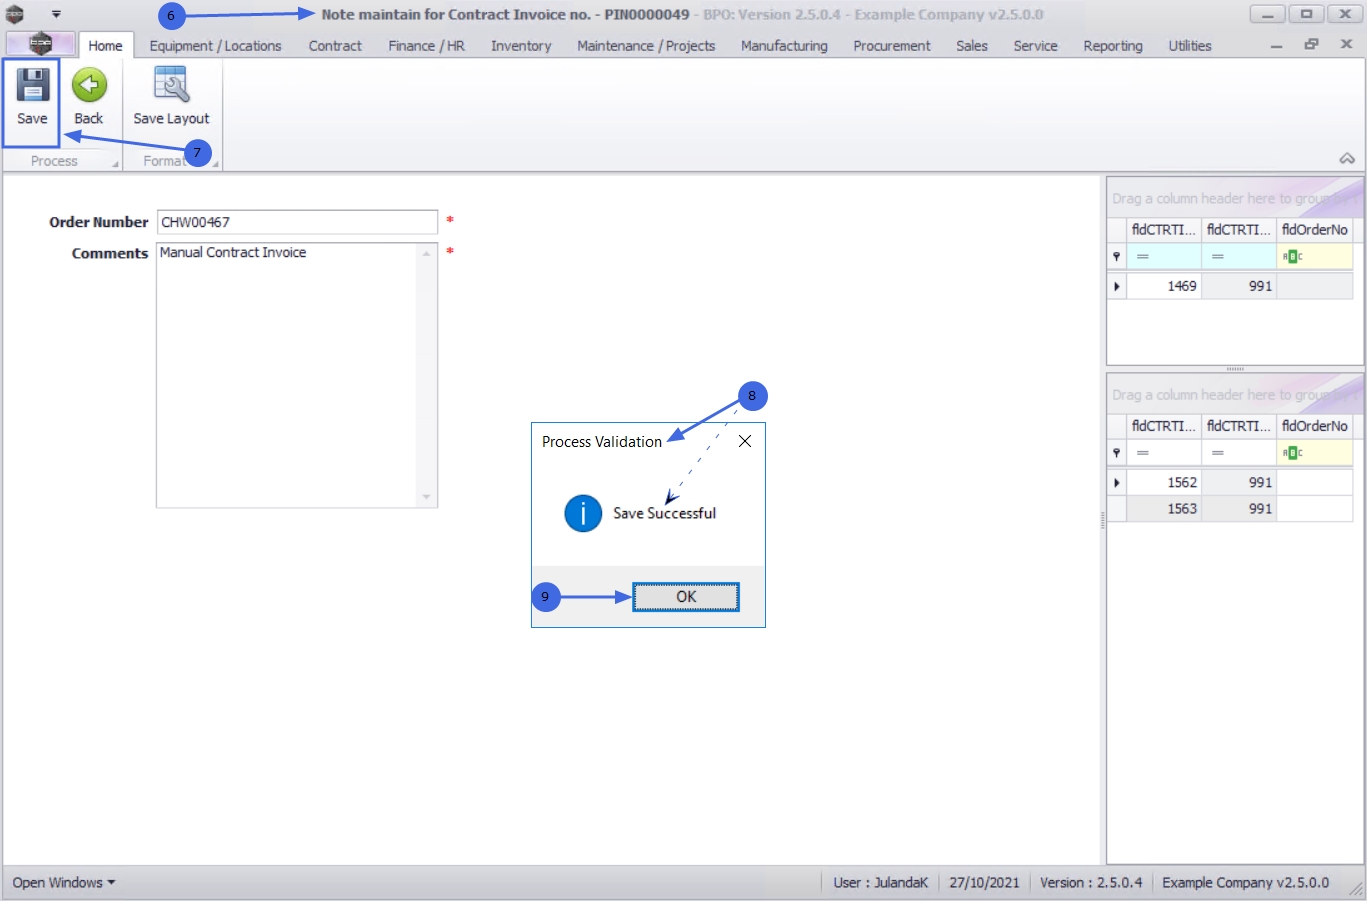Select the Sales tab

tap(971, 46)
